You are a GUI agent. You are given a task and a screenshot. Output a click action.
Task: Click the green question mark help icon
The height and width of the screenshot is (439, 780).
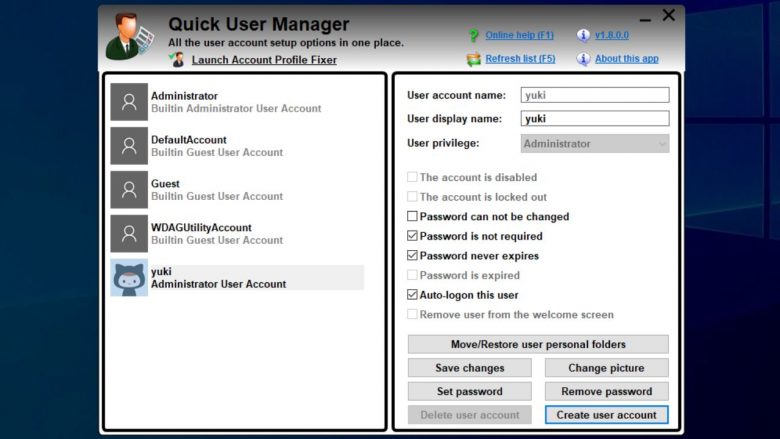[474, 35]
